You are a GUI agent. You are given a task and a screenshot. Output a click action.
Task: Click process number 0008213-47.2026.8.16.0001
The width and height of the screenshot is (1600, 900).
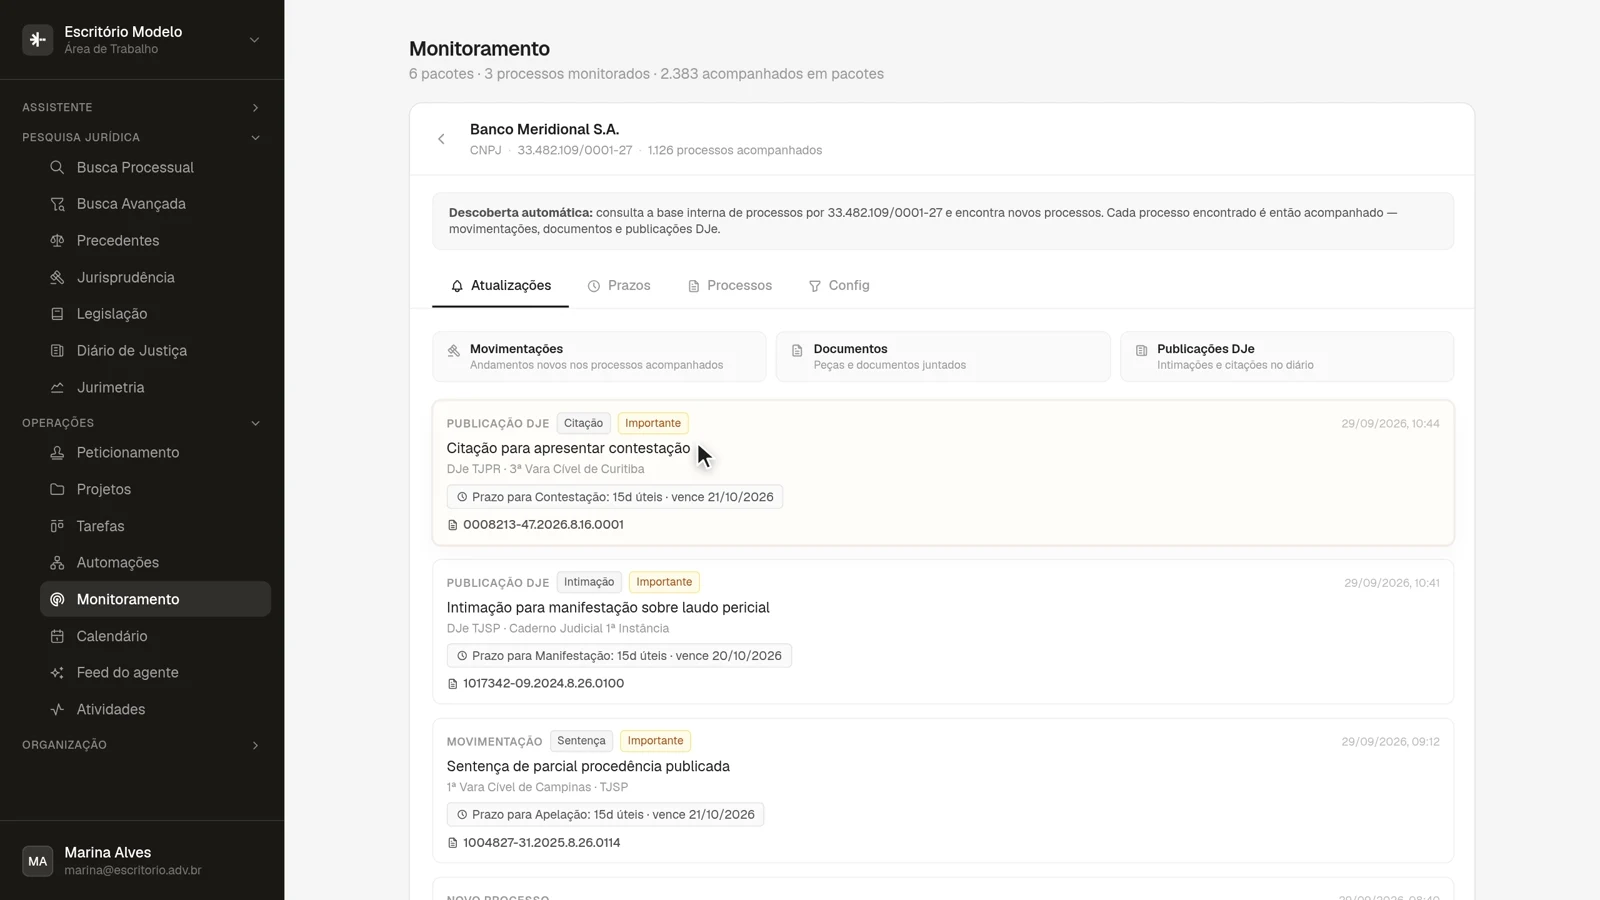pos(543,524)
